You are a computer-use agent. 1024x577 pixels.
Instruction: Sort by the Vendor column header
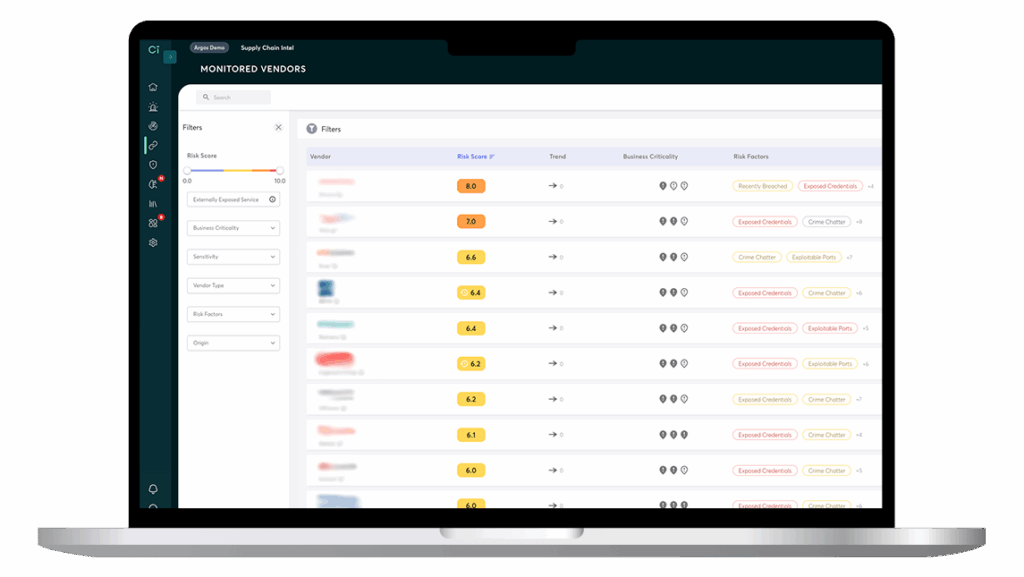click(320, 157)
